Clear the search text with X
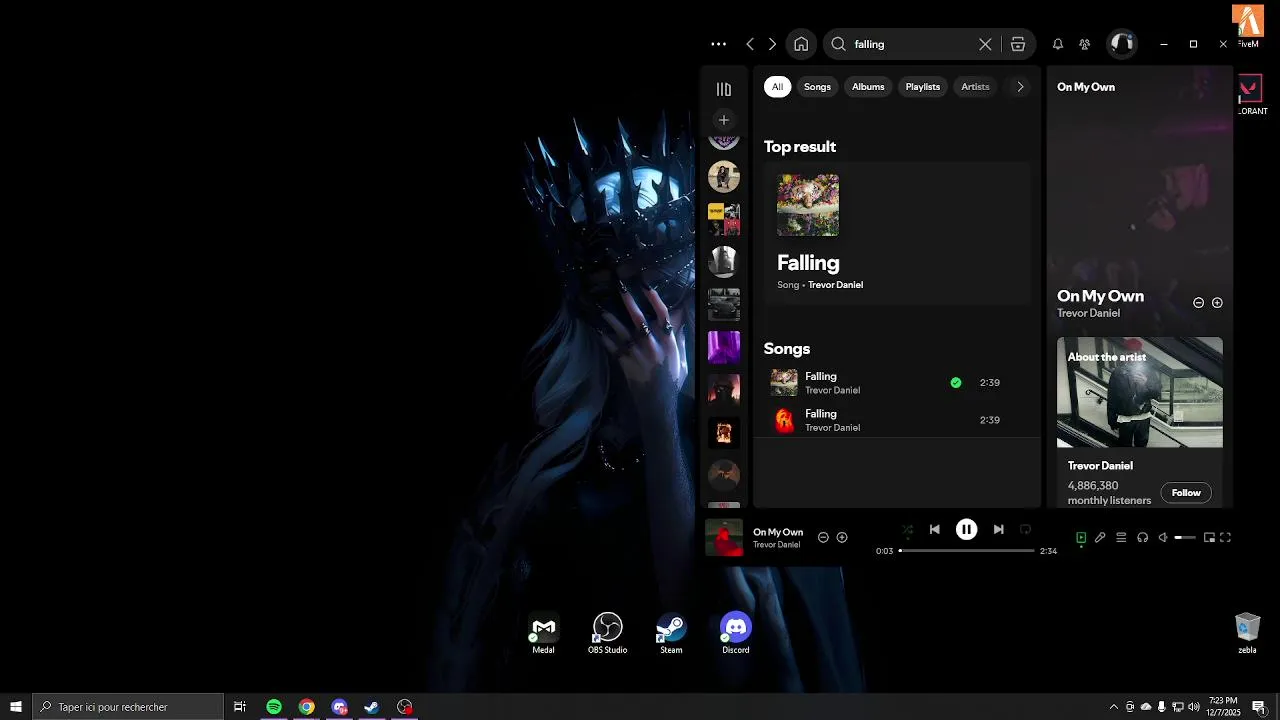The image size is (1280, 720). [x=985, y=44]
